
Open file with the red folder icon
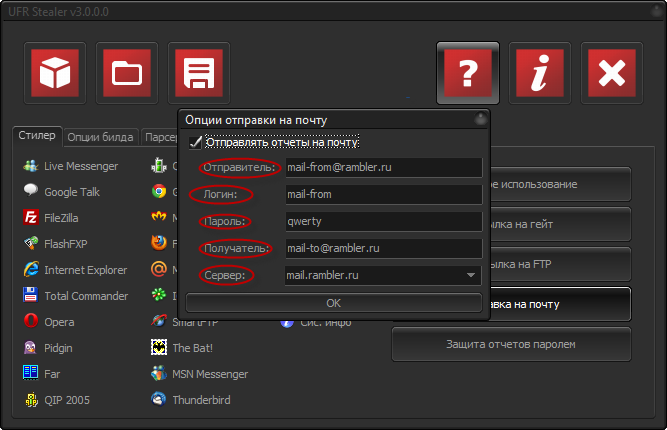point(127,73)
